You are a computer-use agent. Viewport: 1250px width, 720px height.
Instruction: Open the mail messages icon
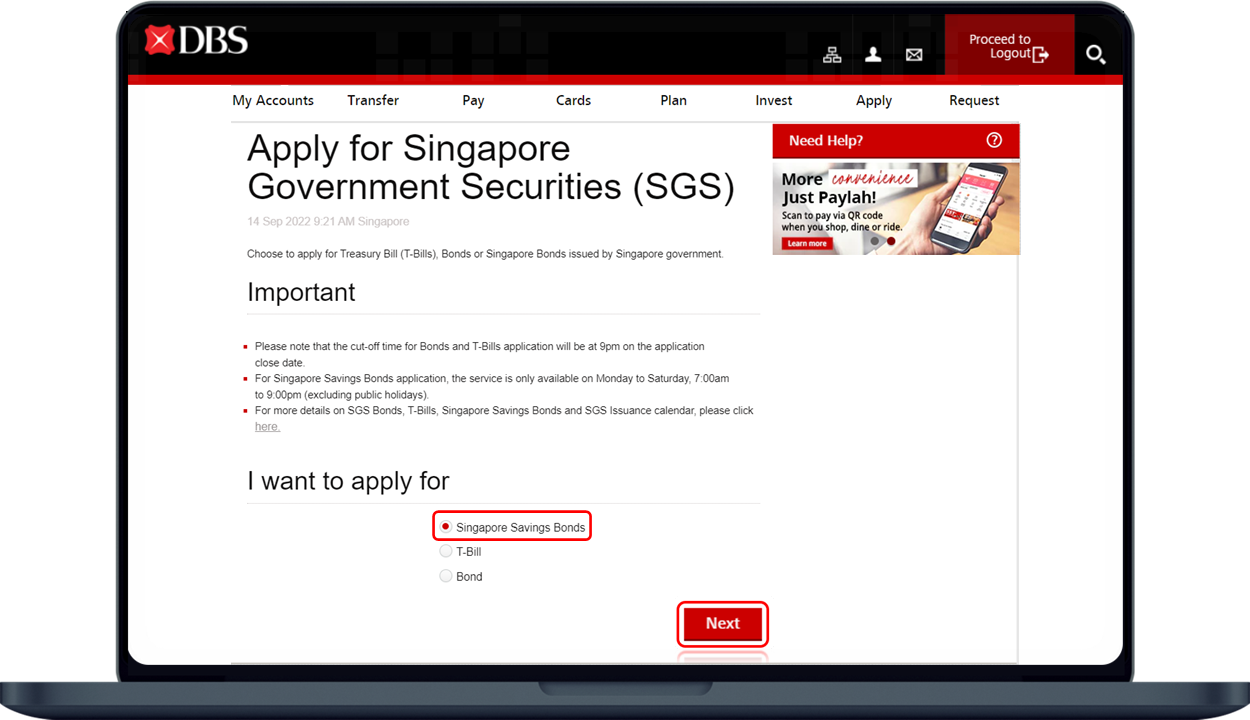[x=914, y=55]
